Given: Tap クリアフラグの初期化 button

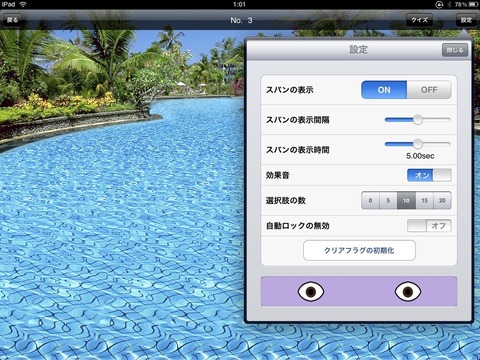Looking at the screenshot, I should coord(359,250).
